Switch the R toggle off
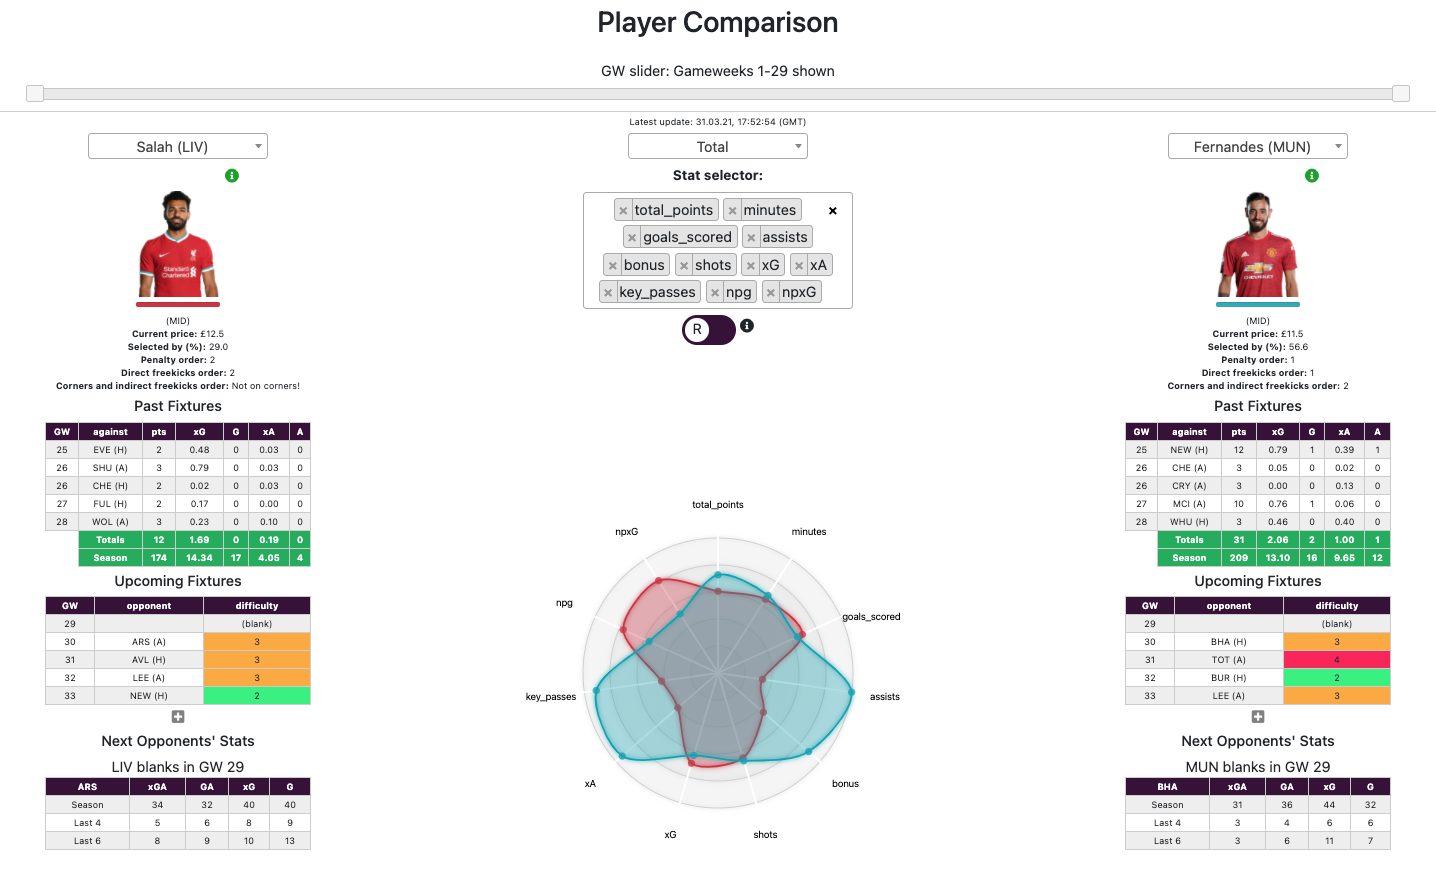Image resolution: width=1436 pixels, height=880 pixels. 708,329
